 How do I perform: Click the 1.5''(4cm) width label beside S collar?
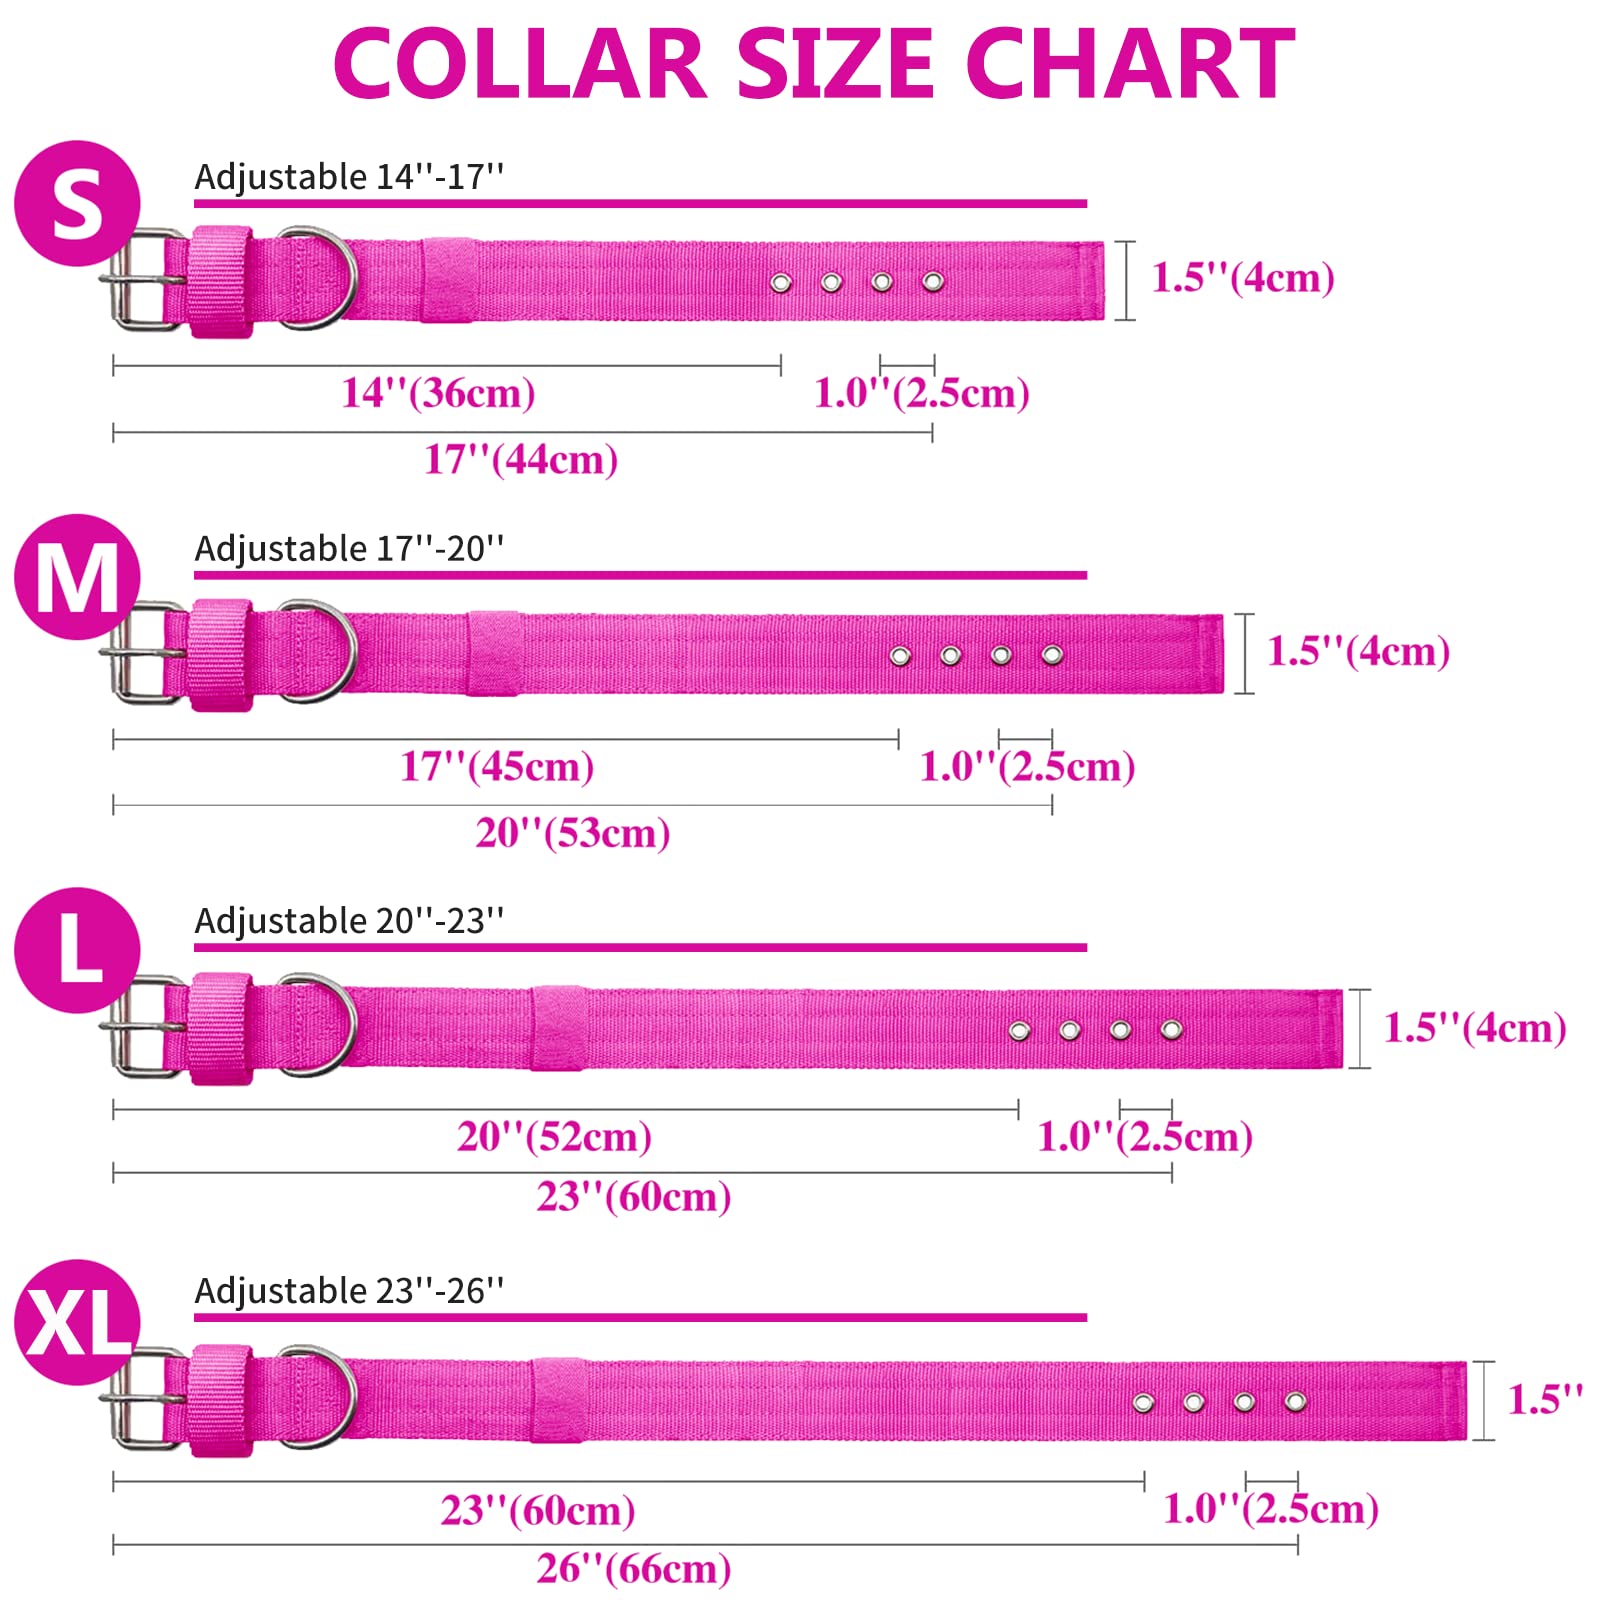[1242, 278]
